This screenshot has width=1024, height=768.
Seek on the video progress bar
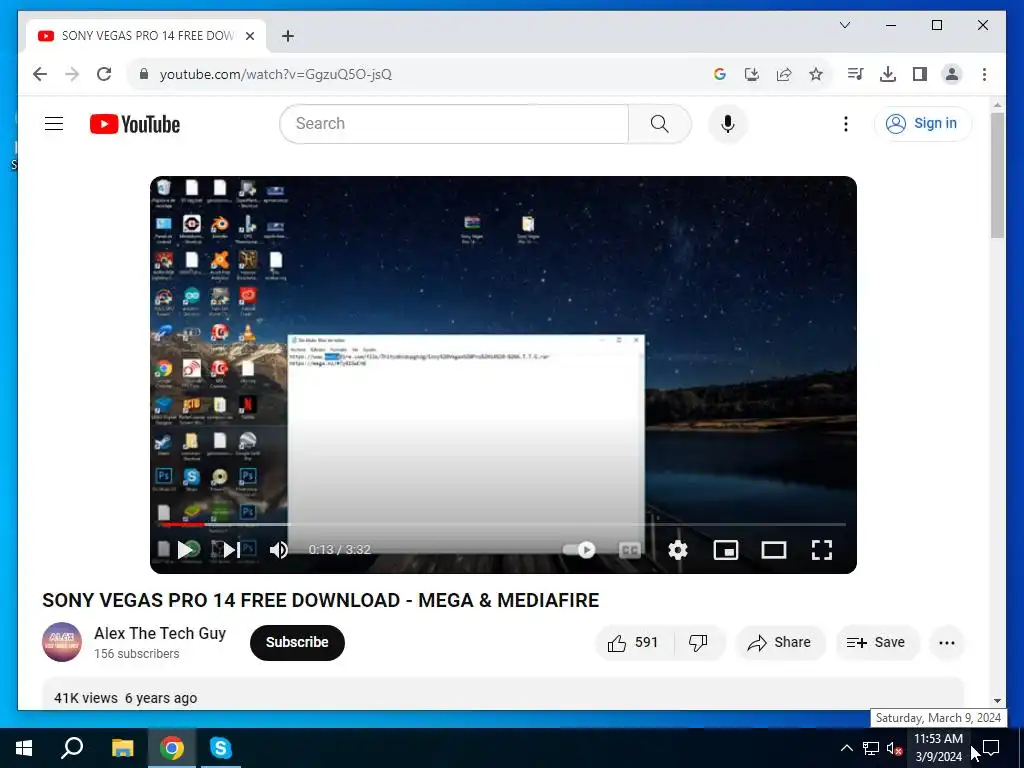click(504, 524)
